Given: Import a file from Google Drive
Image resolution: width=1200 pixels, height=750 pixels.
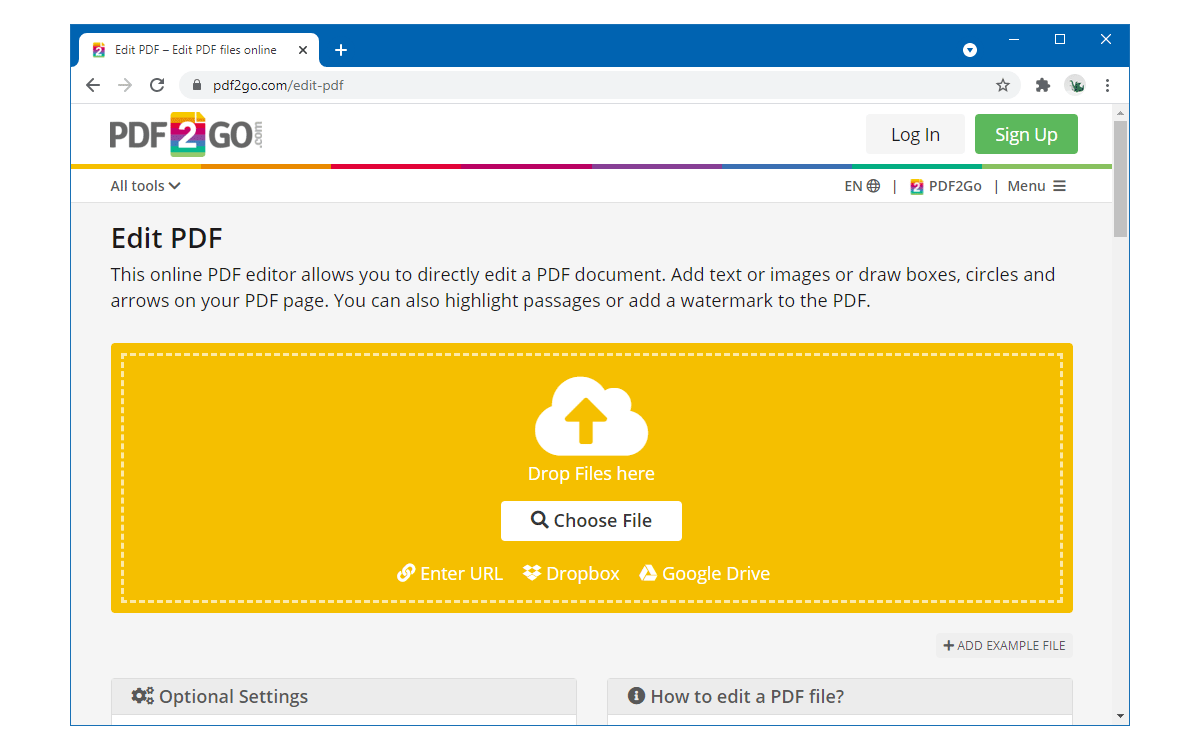Looking at the screenshot, I should pos(705,574).
